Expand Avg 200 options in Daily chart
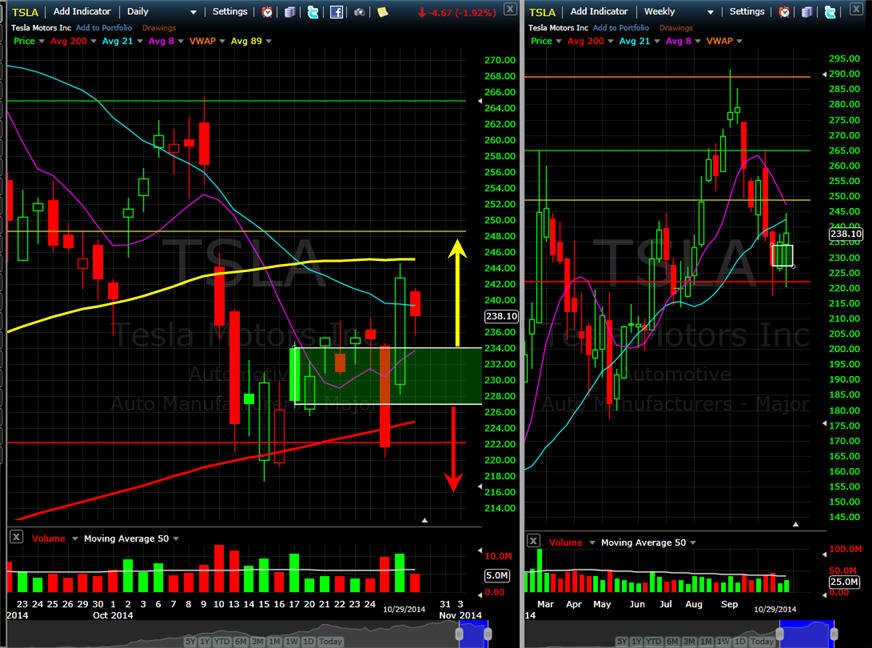The height and width of the screenshot is (648, 872). pyautogui.click(x=93, y=41)
